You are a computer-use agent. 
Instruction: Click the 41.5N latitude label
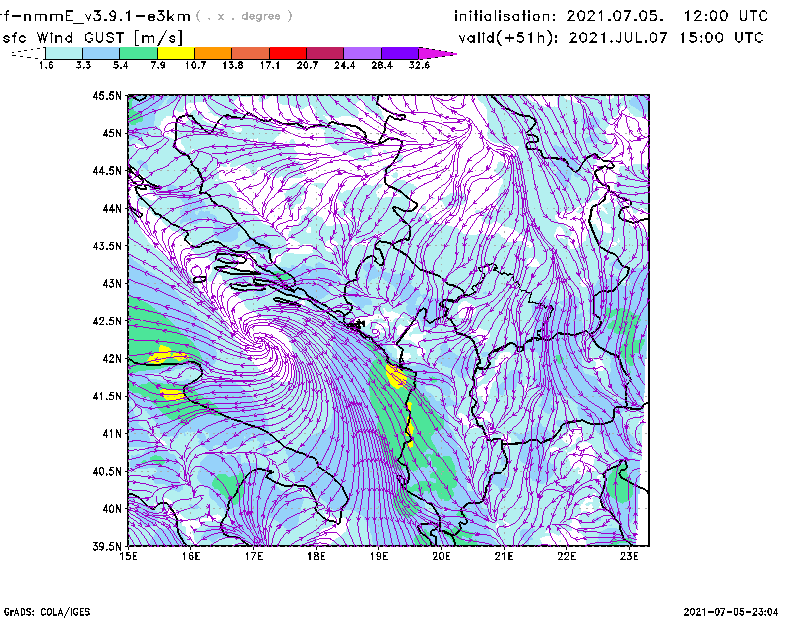pyautogui.click(x=107, y=396)
